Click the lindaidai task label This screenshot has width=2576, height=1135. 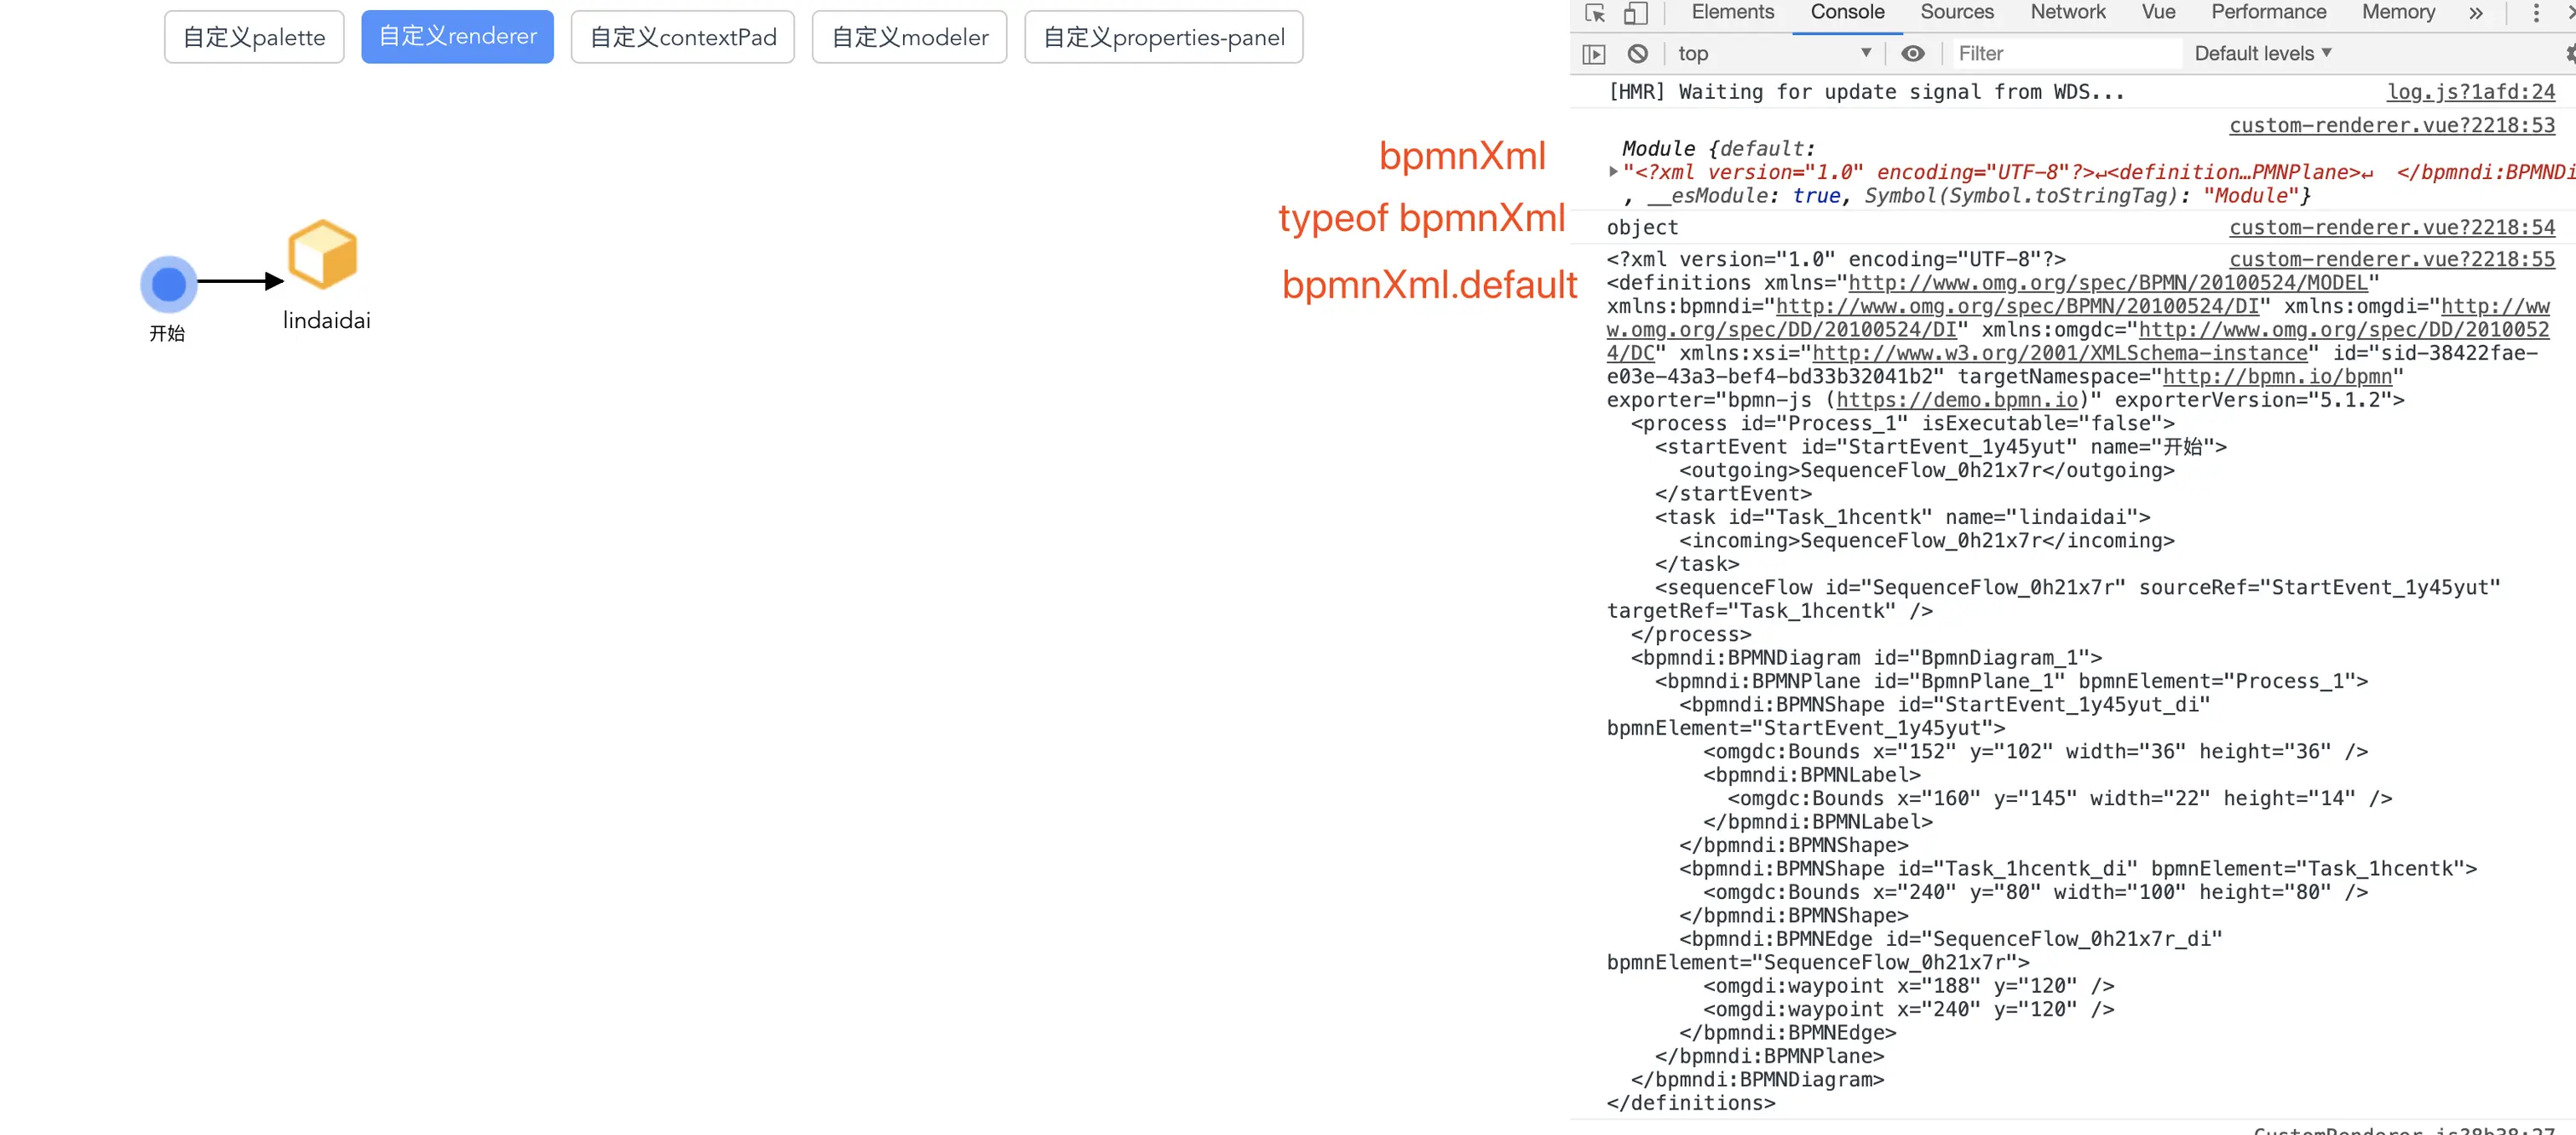326,321
